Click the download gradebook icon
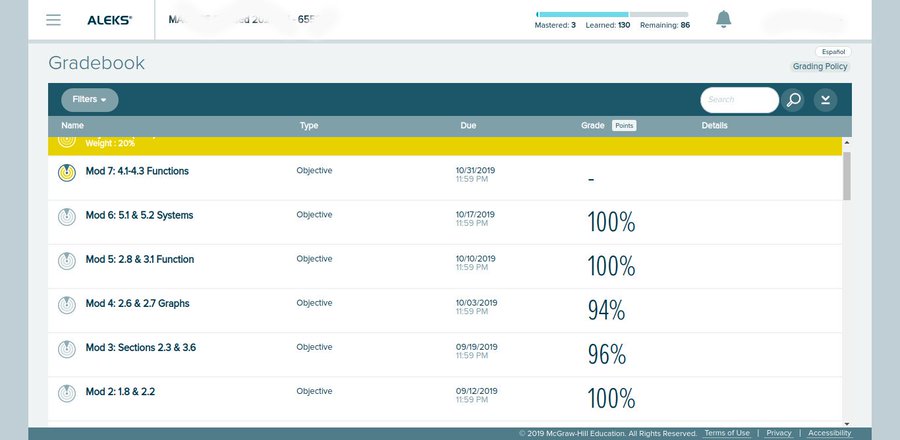The height and width of the screenshot is (440, 900). (x=825, y=100)
